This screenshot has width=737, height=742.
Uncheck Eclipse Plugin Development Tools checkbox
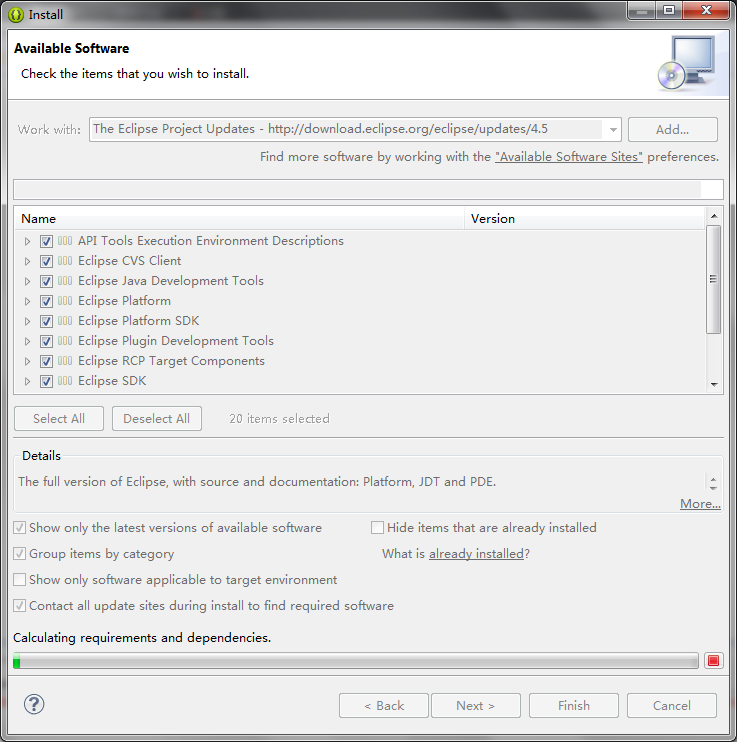click(x=46, y=341)
